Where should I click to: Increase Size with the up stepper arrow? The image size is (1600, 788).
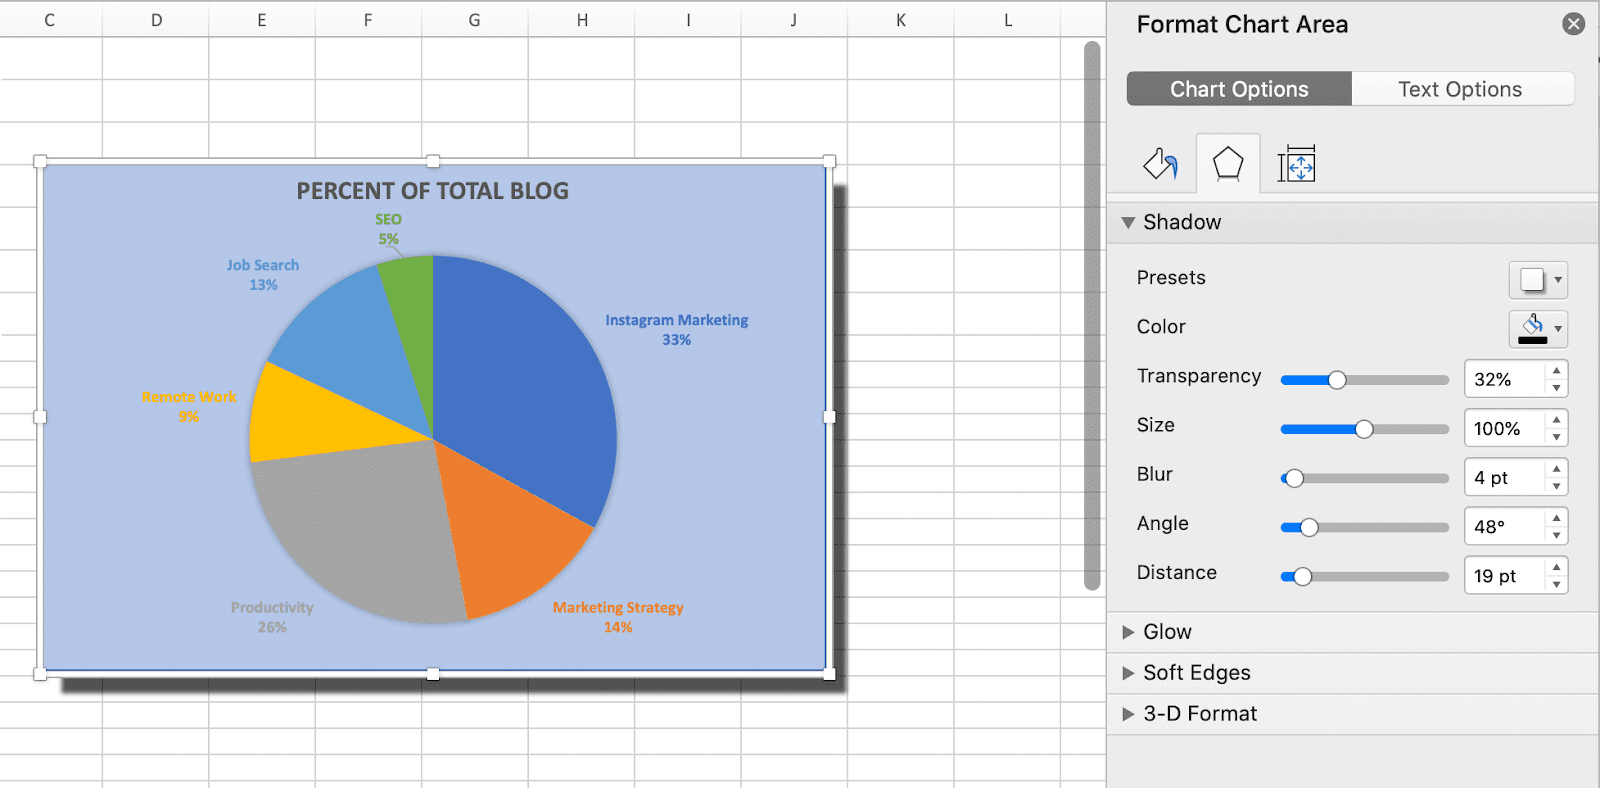pyautogui.click(x=1557, y=419)
